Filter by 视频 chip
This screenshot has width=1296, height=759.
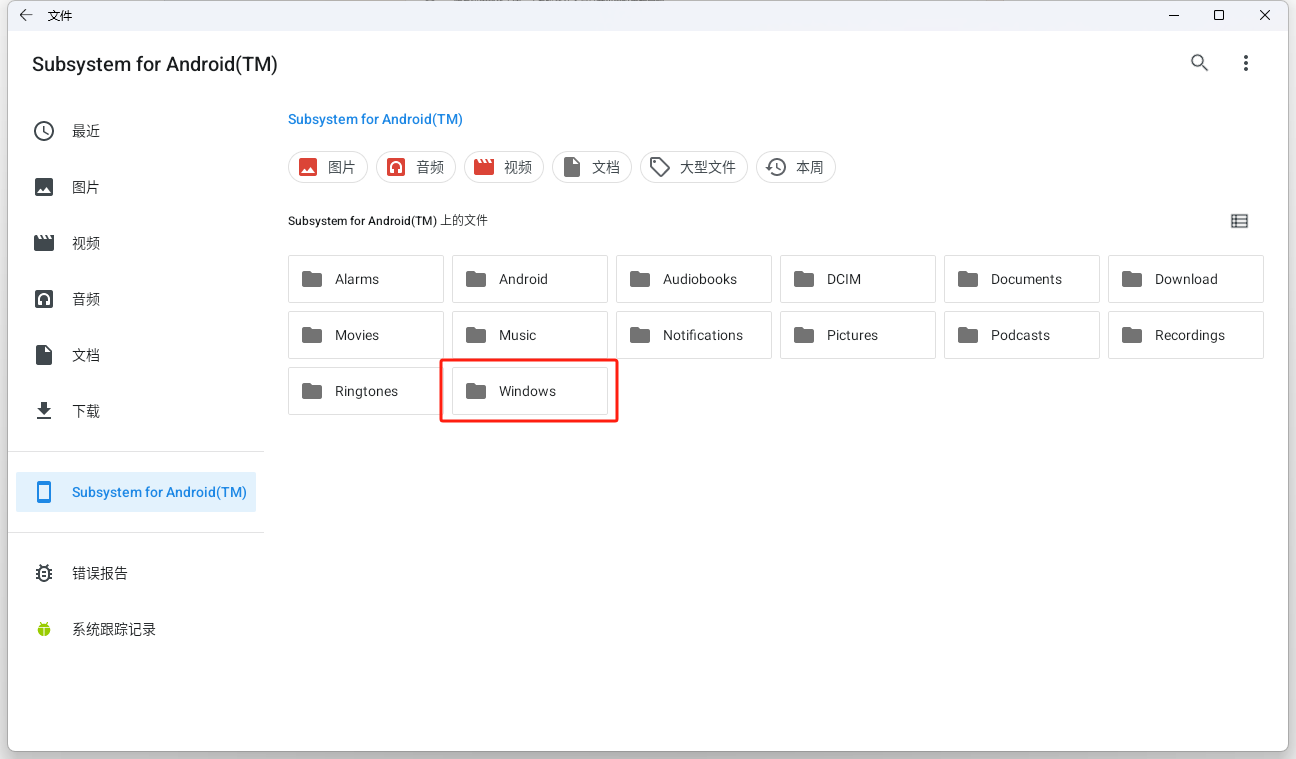click(504, 167)
